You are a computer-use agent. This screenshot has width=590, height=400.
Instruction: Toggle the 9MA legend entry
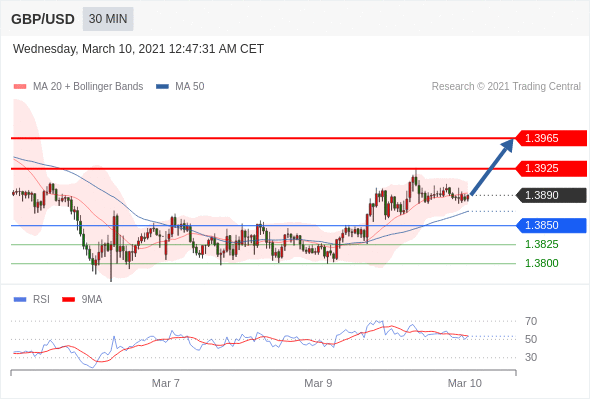tap(82, 300)
